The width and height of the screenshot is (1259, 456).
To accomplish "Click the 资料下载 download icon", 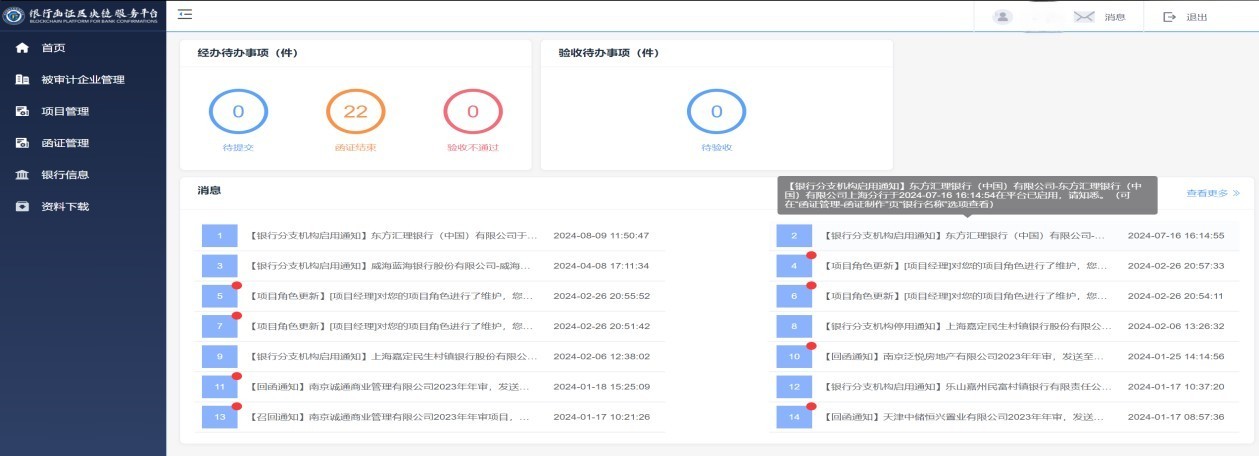I will point(22,207).
